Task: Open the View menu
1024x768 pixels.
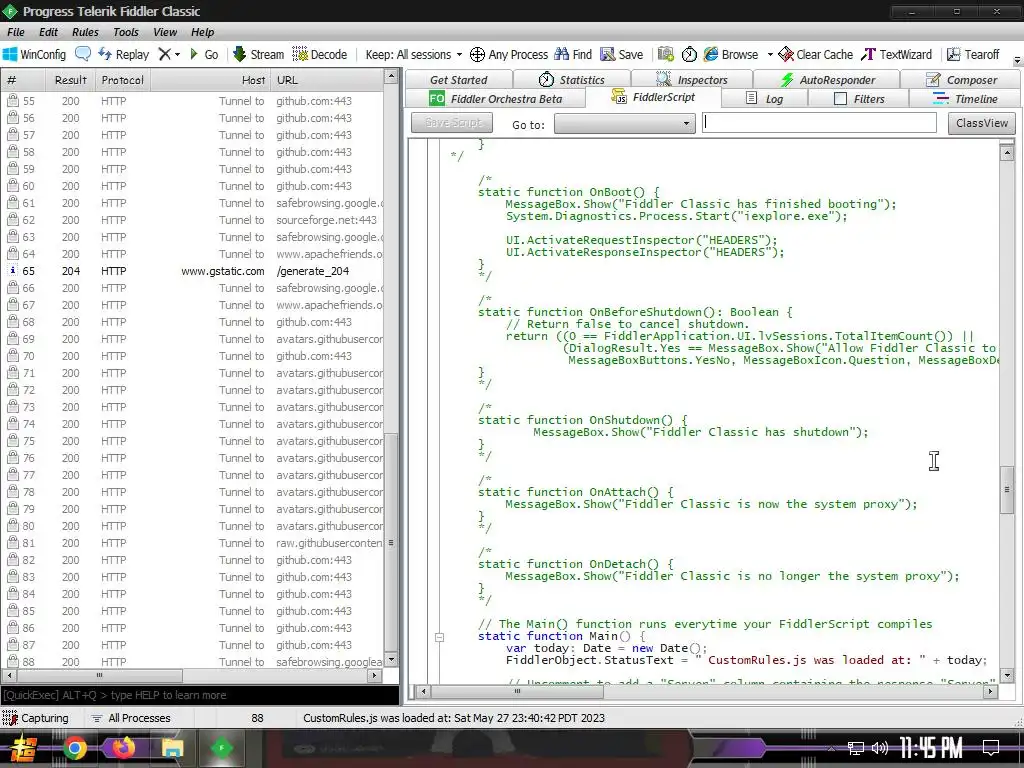Action: [165, 32]
